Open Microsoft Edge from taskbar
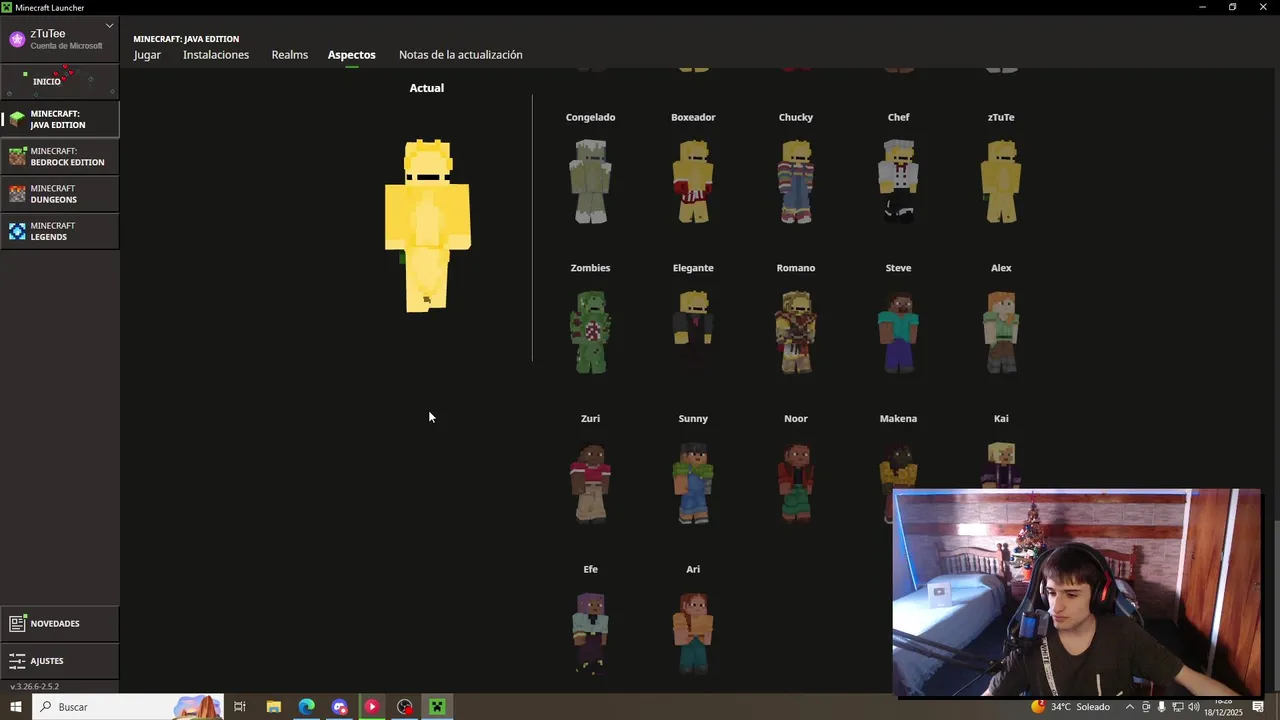This screenshot has height=720, width=1280. coord(306,707)
